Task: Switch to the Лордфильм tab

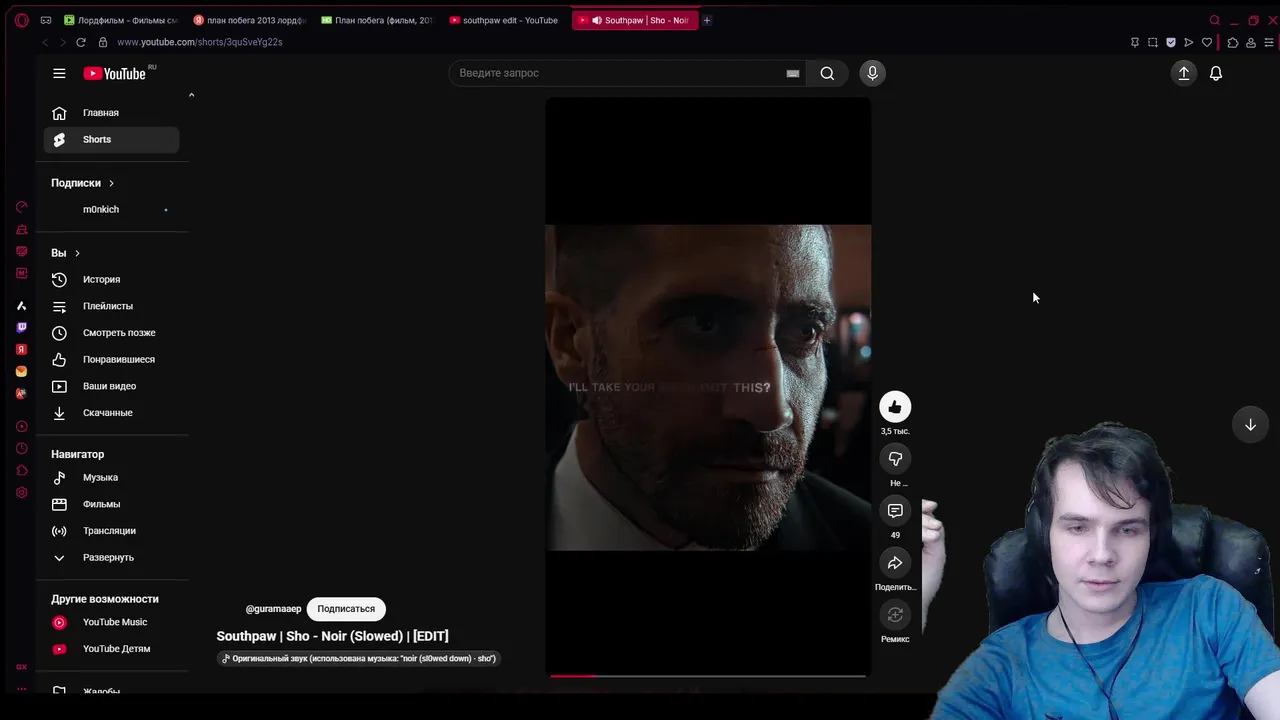Action: coord(120,20)
